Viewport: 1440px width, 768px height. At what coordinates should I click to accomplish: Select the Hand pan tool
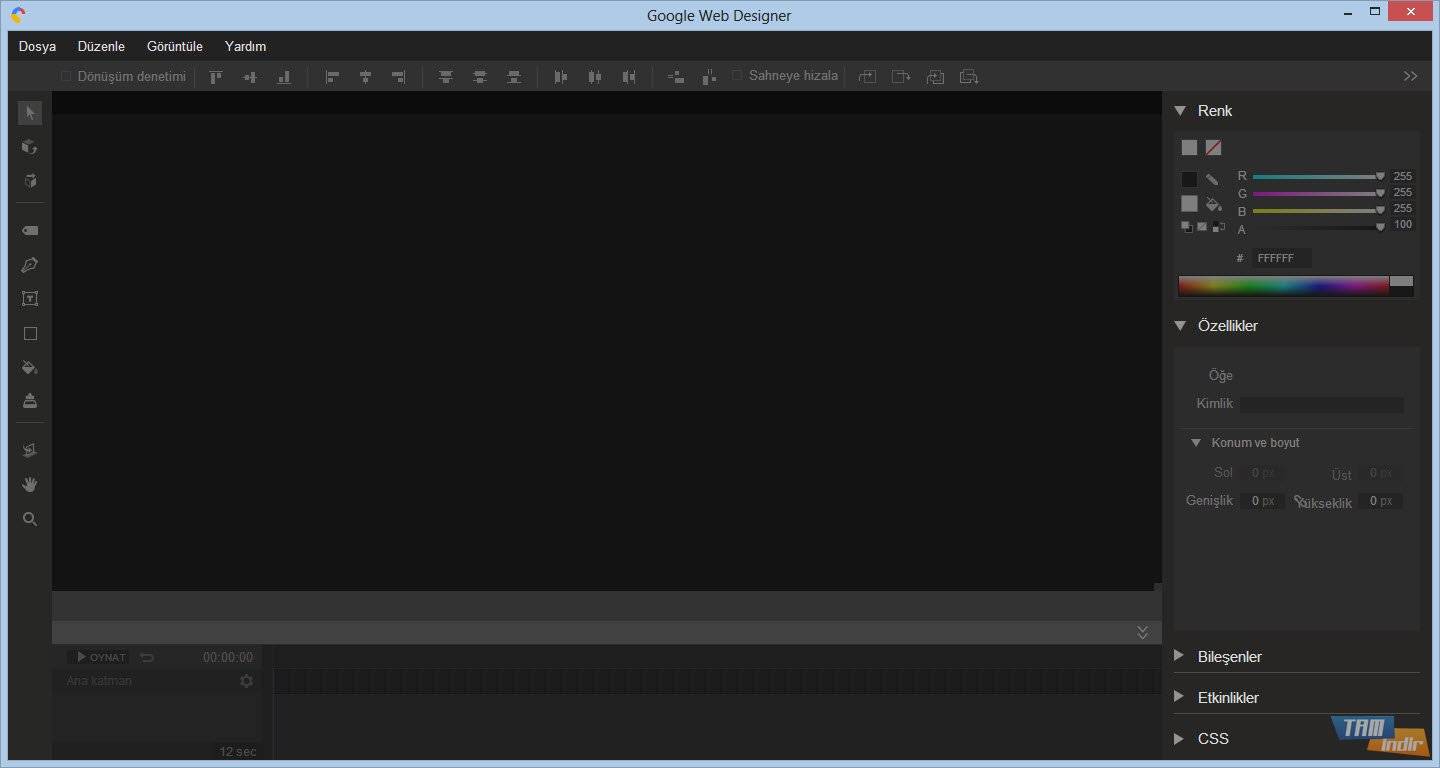30,485
